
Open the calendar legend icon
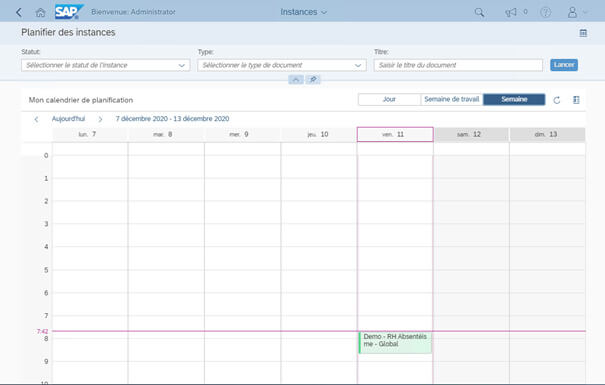[576, 100]
